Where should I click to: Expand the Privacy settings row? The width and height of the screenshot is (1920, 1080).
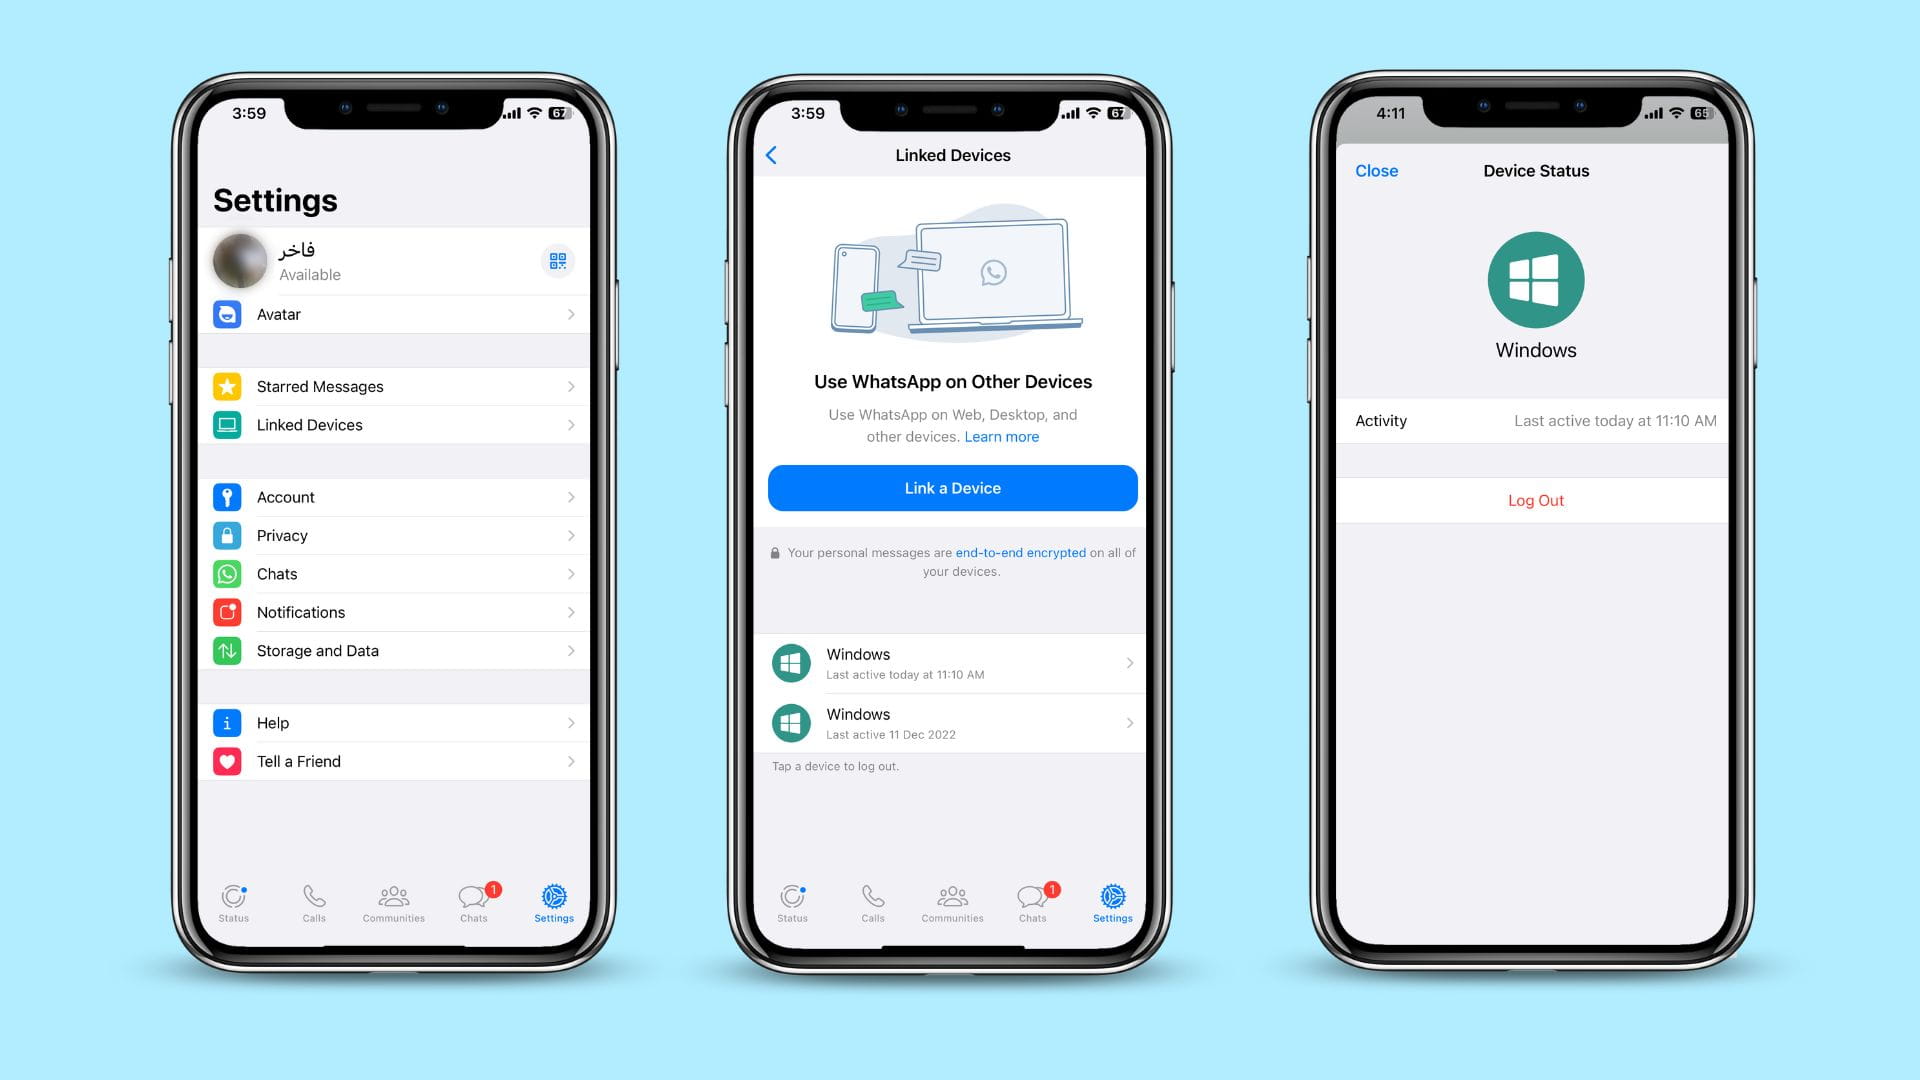click(396, 535)
